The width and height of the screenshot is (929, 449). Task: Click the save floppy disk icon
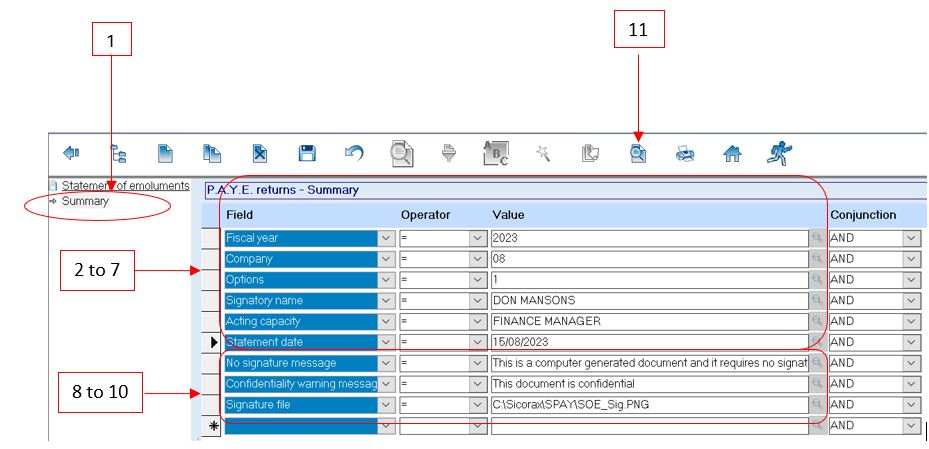coord(307,153)
